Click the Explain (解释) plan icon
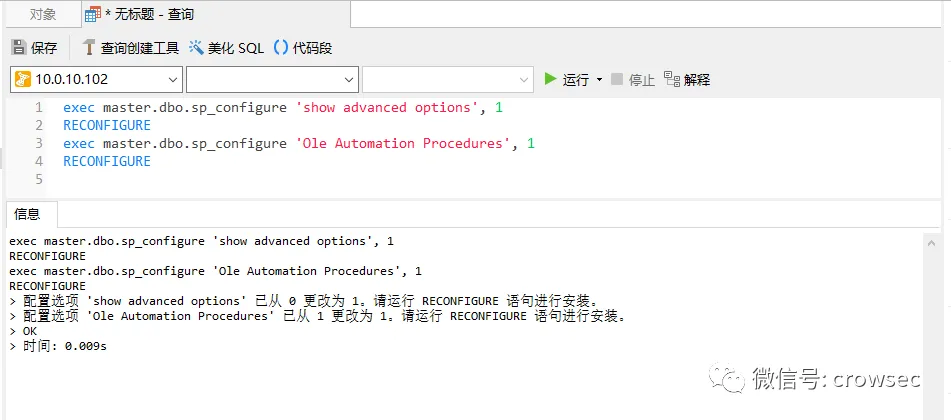951x420 pixels. [671, 79]
